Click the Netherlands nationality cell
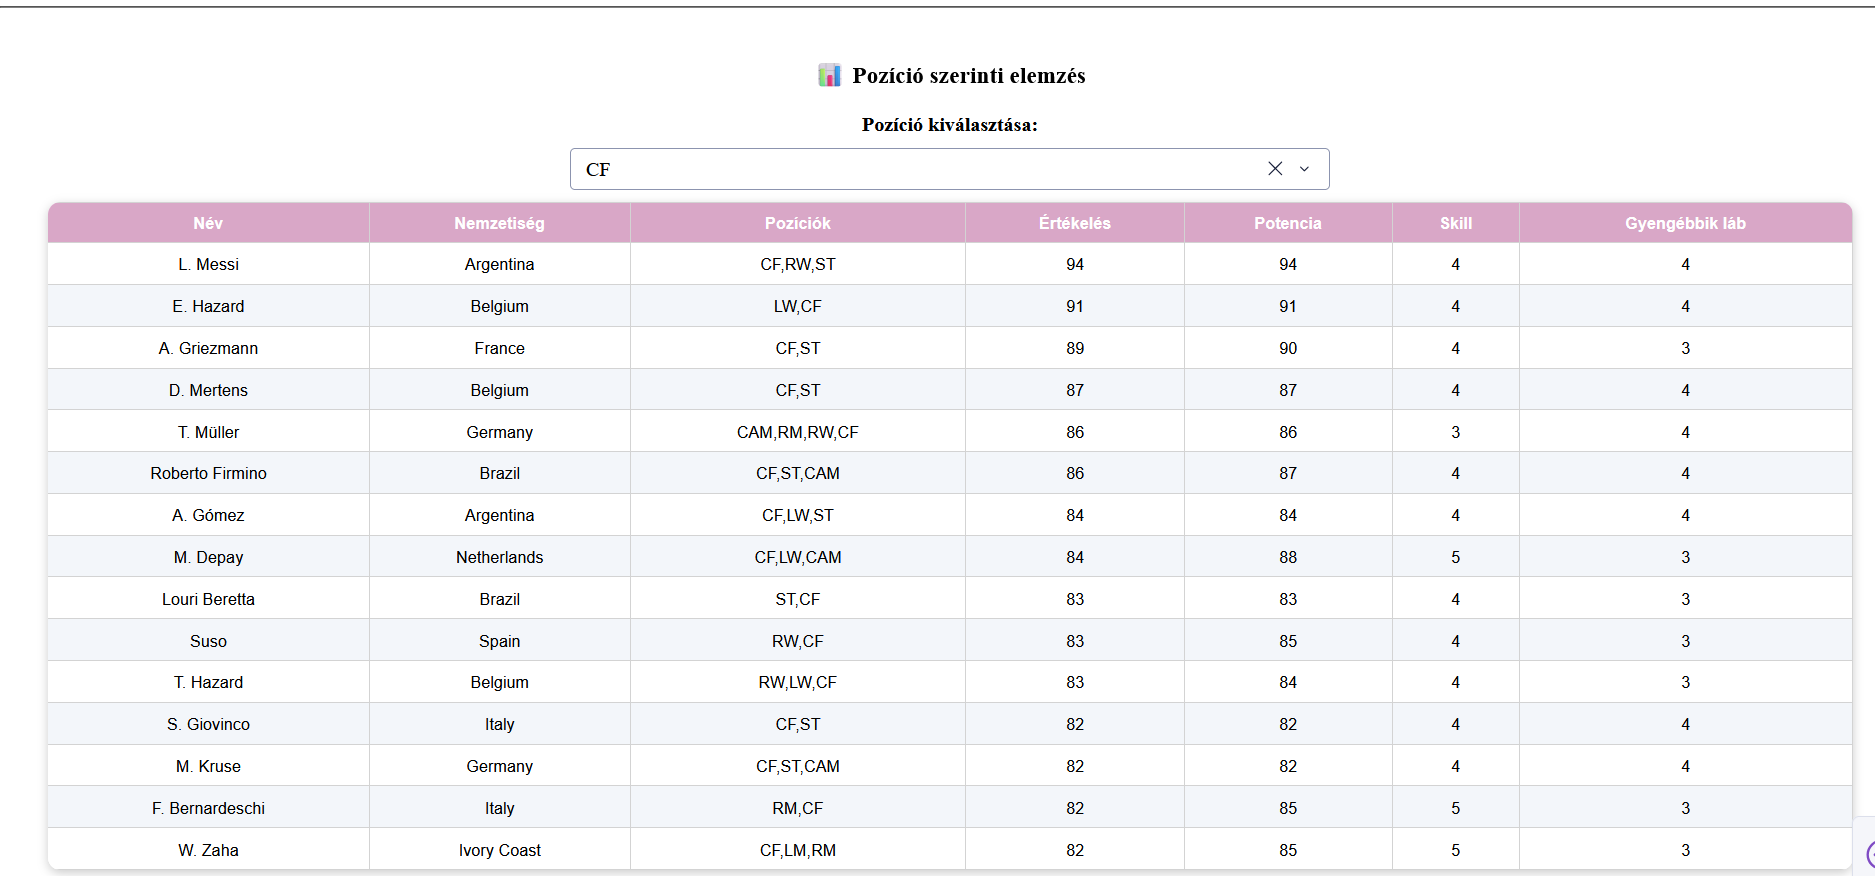Screen dimensions: 1875x876 point(499,557)
